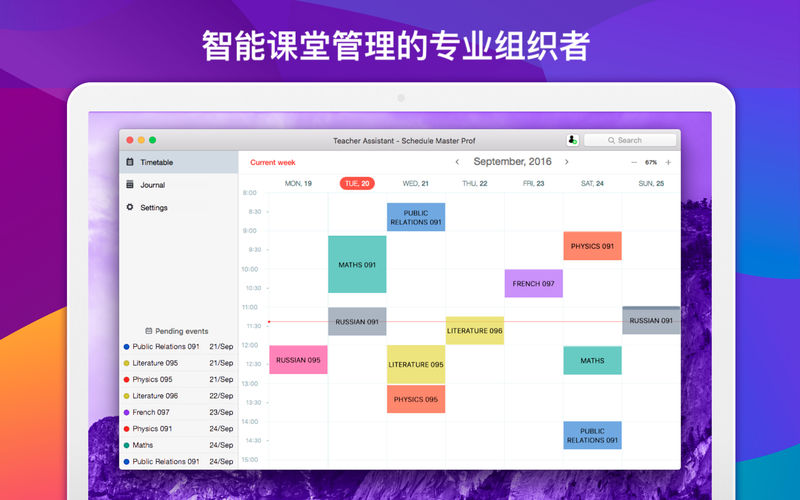Screen dimensions: 800x500
Task: Open the Settings section in sidebar
Action: click(x=179, y=208)
